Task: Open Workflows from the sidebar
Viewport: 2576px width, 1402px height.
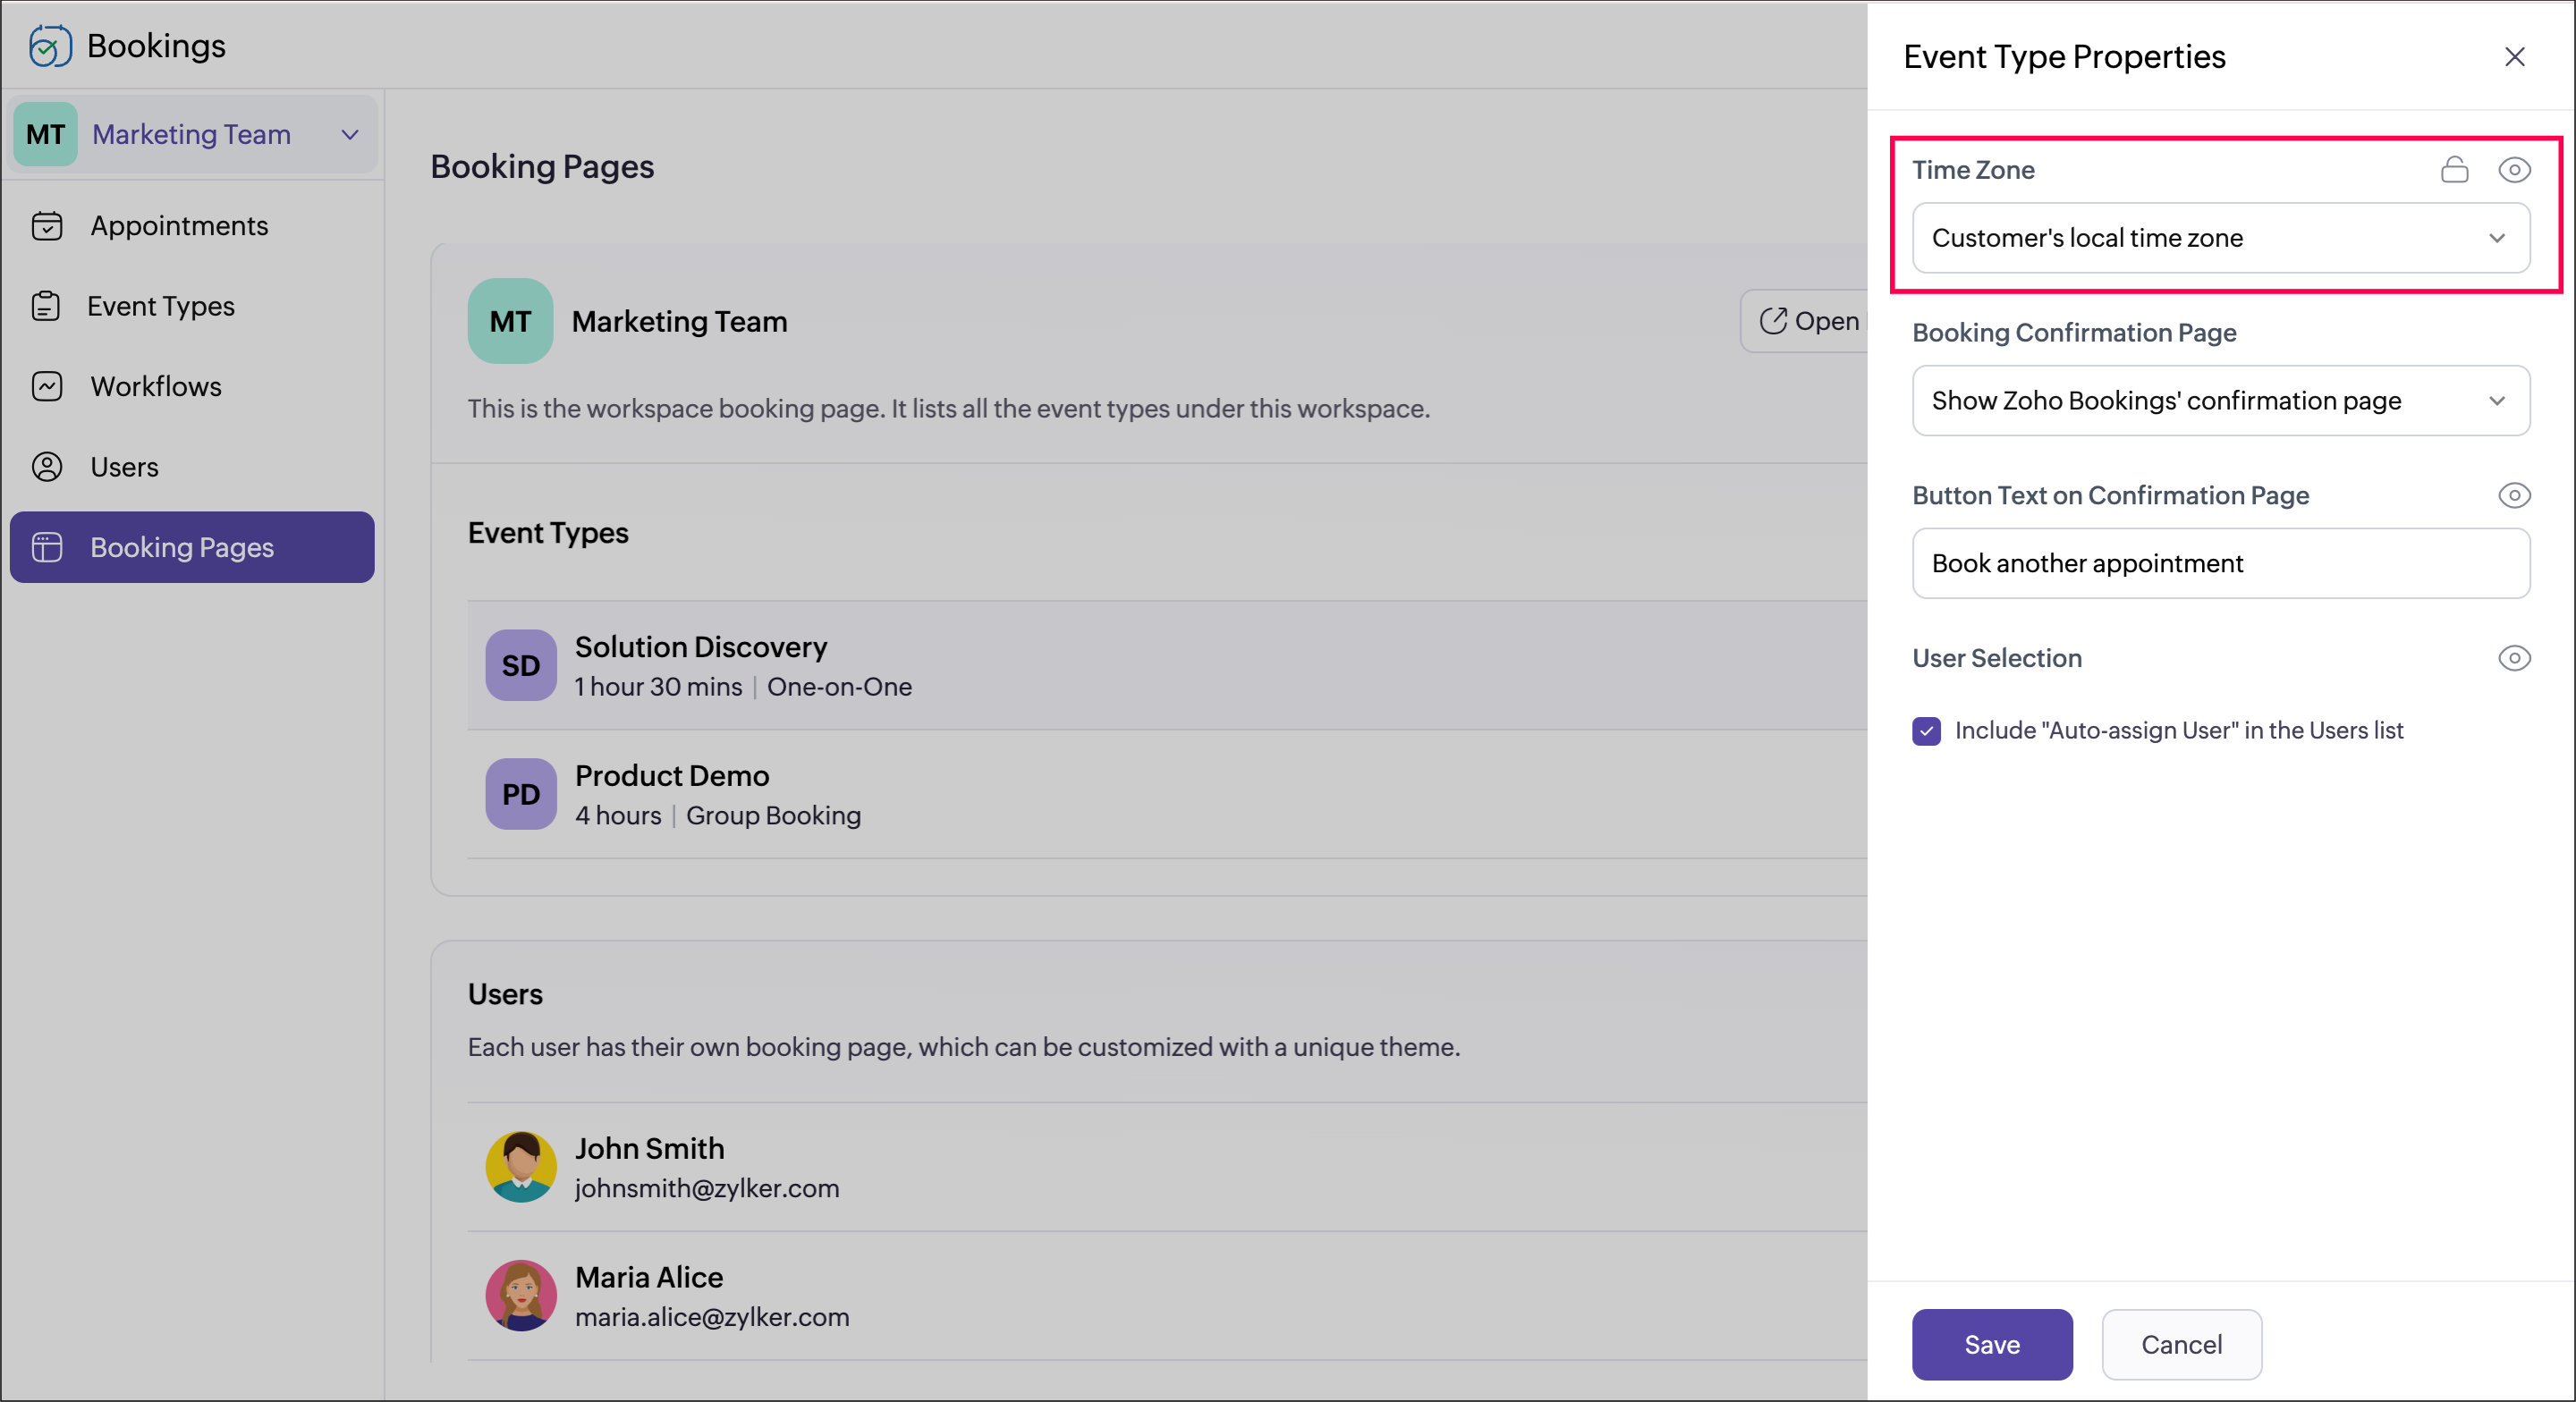Action: pyautogui.click(x=155, y=387)
